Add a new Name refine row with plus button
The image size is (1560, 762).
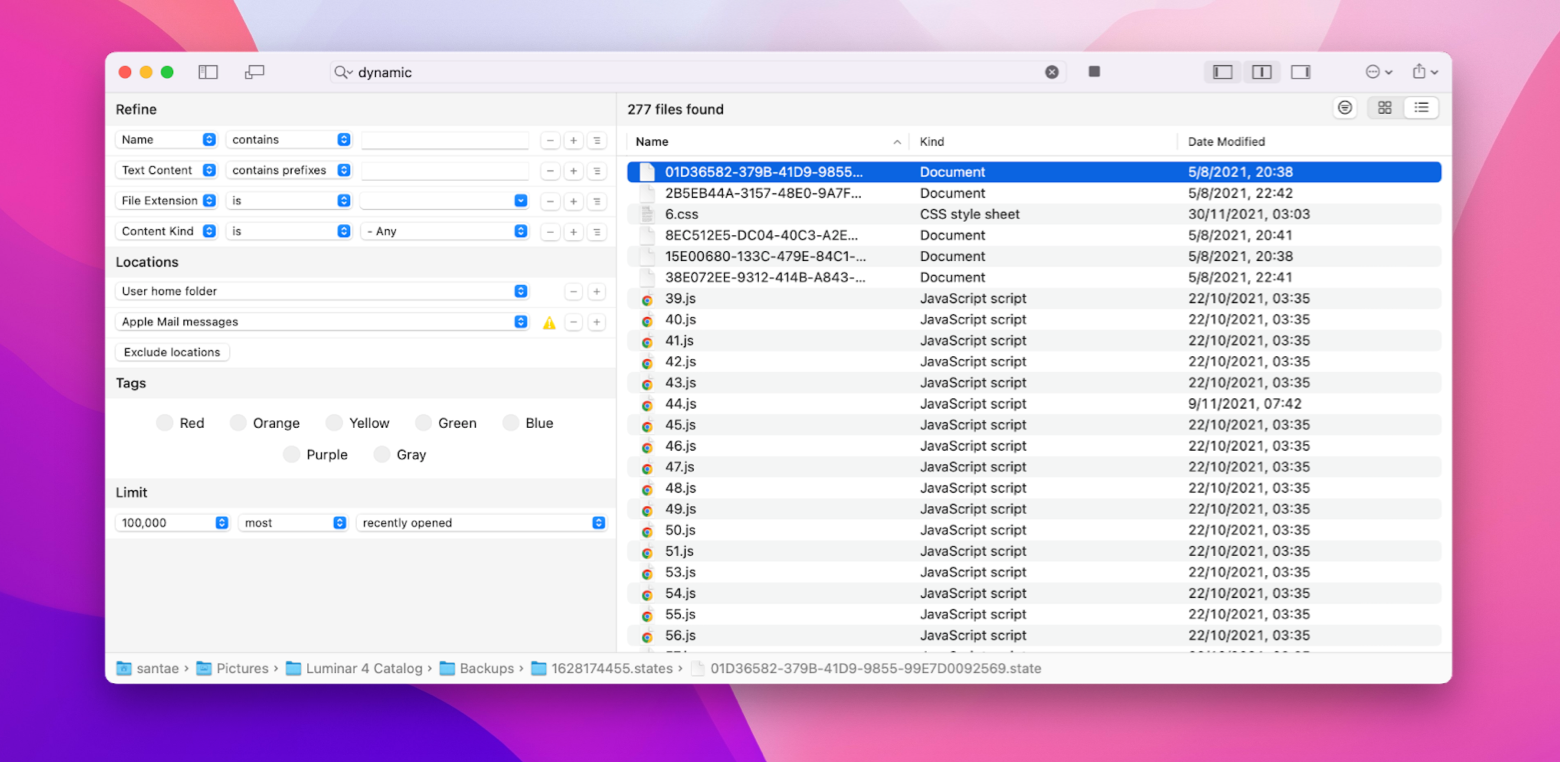[x=572, y=140]
